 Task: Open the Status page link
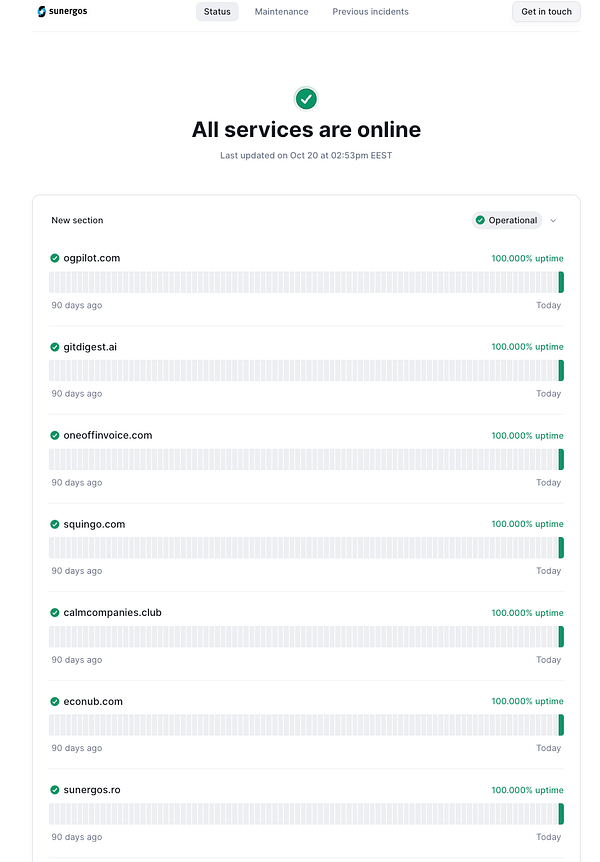[x=217, y=11]
